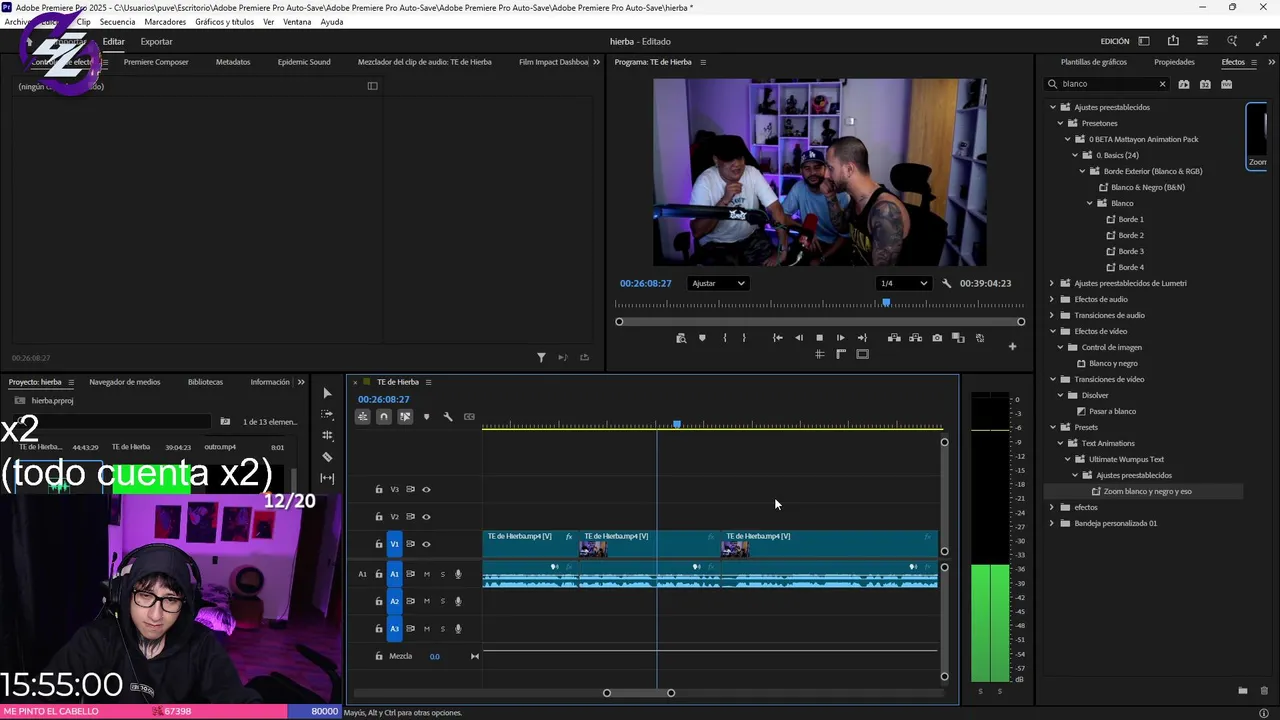This screenshot has width=1280, height=720.
Task: Click the timeline captions CC icon
Action: coord(469,417)
